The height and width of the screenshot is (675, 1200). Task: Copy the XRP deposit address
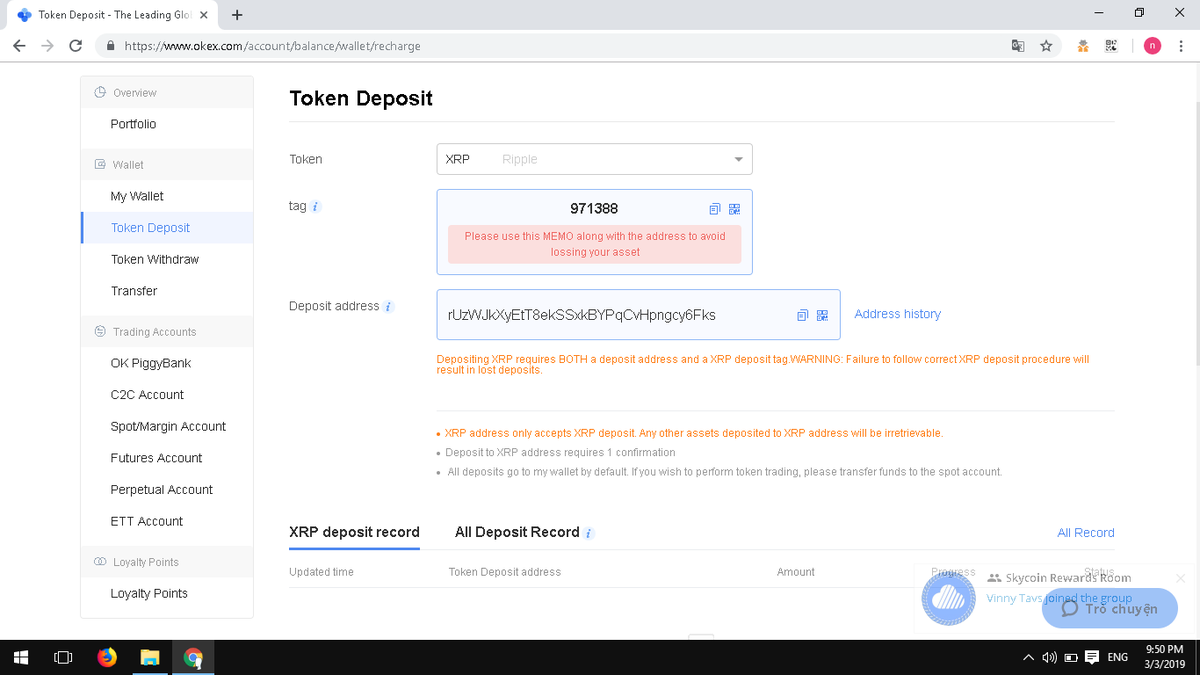(802, 315)
